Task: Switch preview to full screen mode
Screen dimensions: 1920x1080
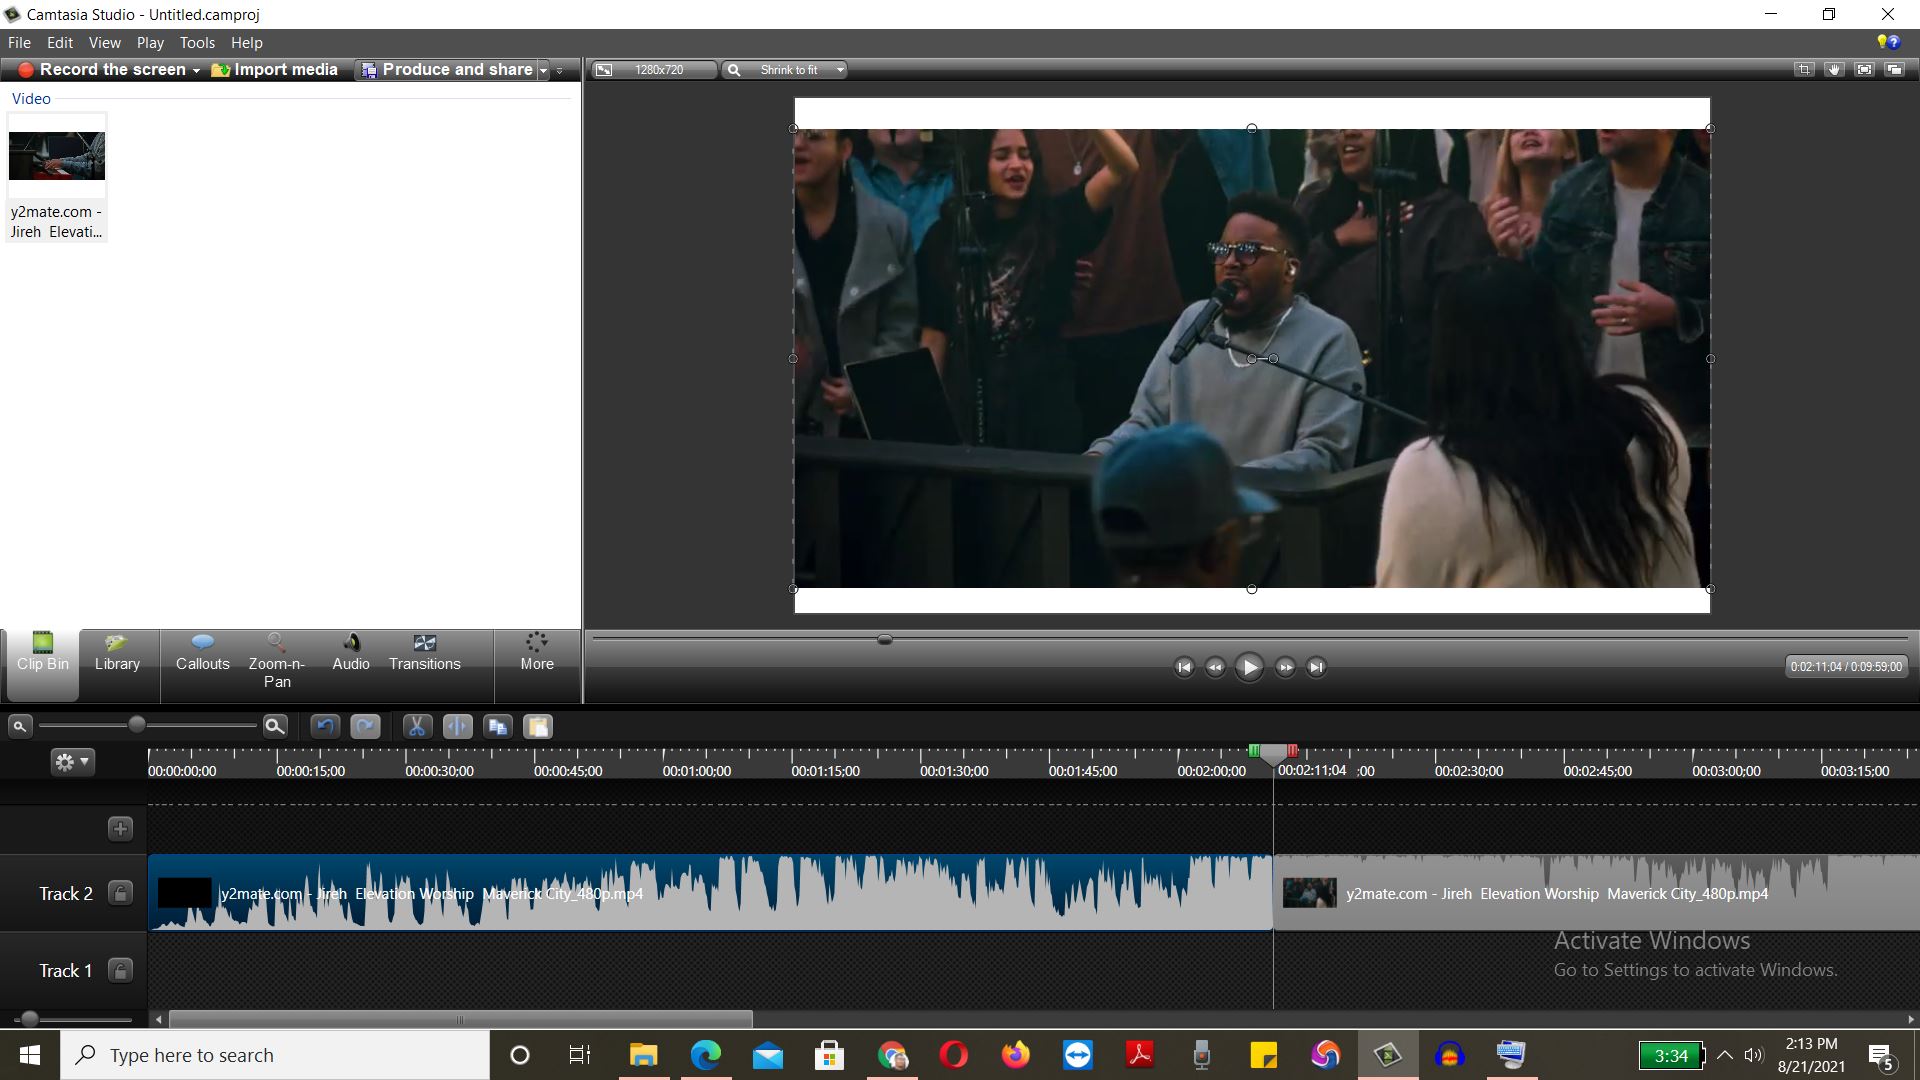Action: coord(1864,70)
